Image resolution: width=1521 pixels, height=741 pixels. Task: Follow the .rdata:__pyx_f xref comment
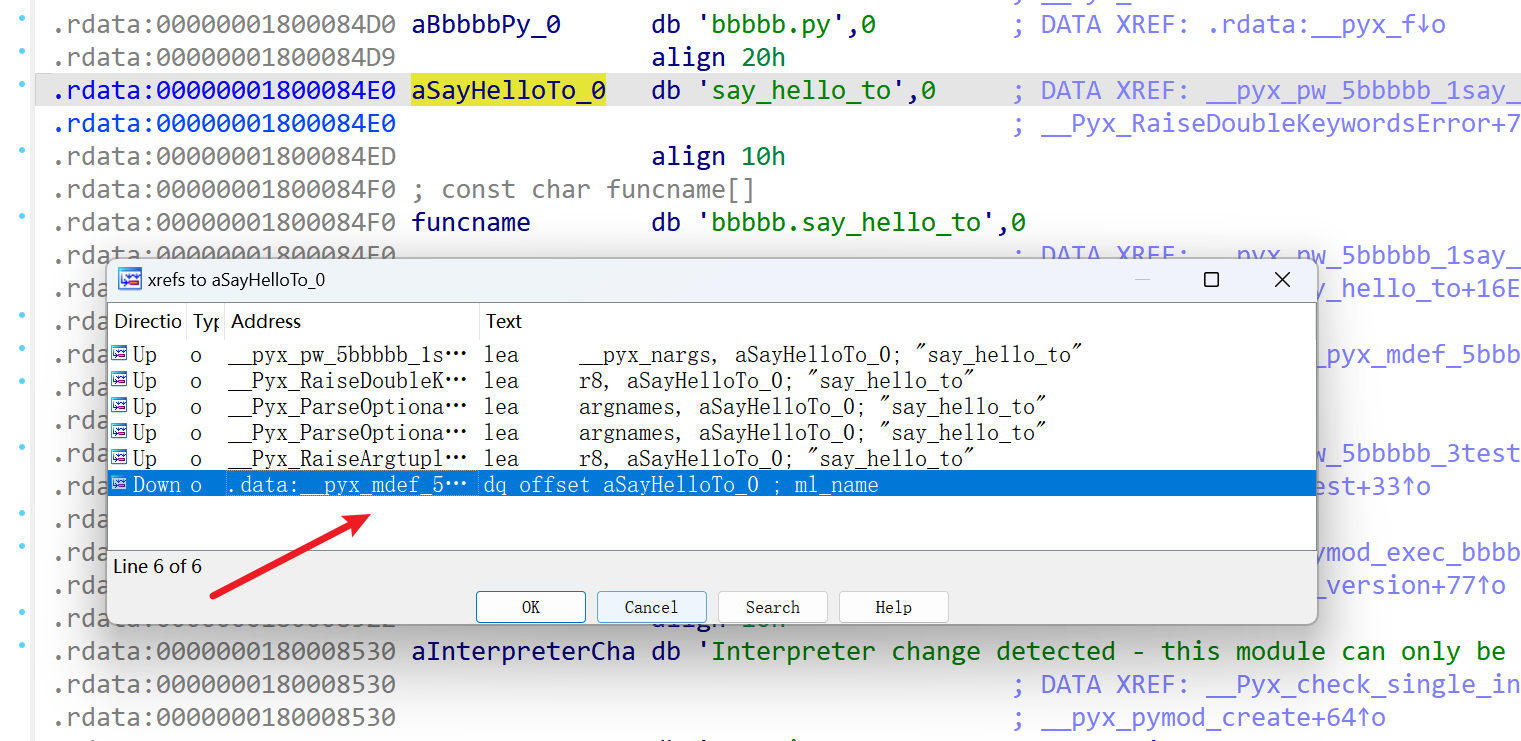[1229, 25]
